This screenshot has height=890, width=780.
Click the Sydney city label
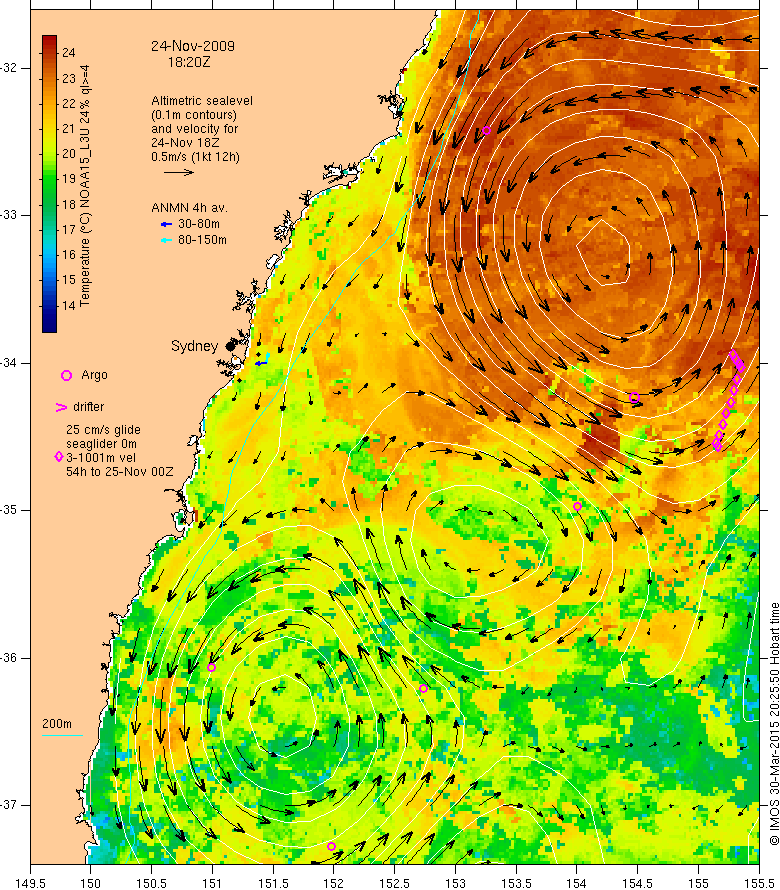coord(195,346)
